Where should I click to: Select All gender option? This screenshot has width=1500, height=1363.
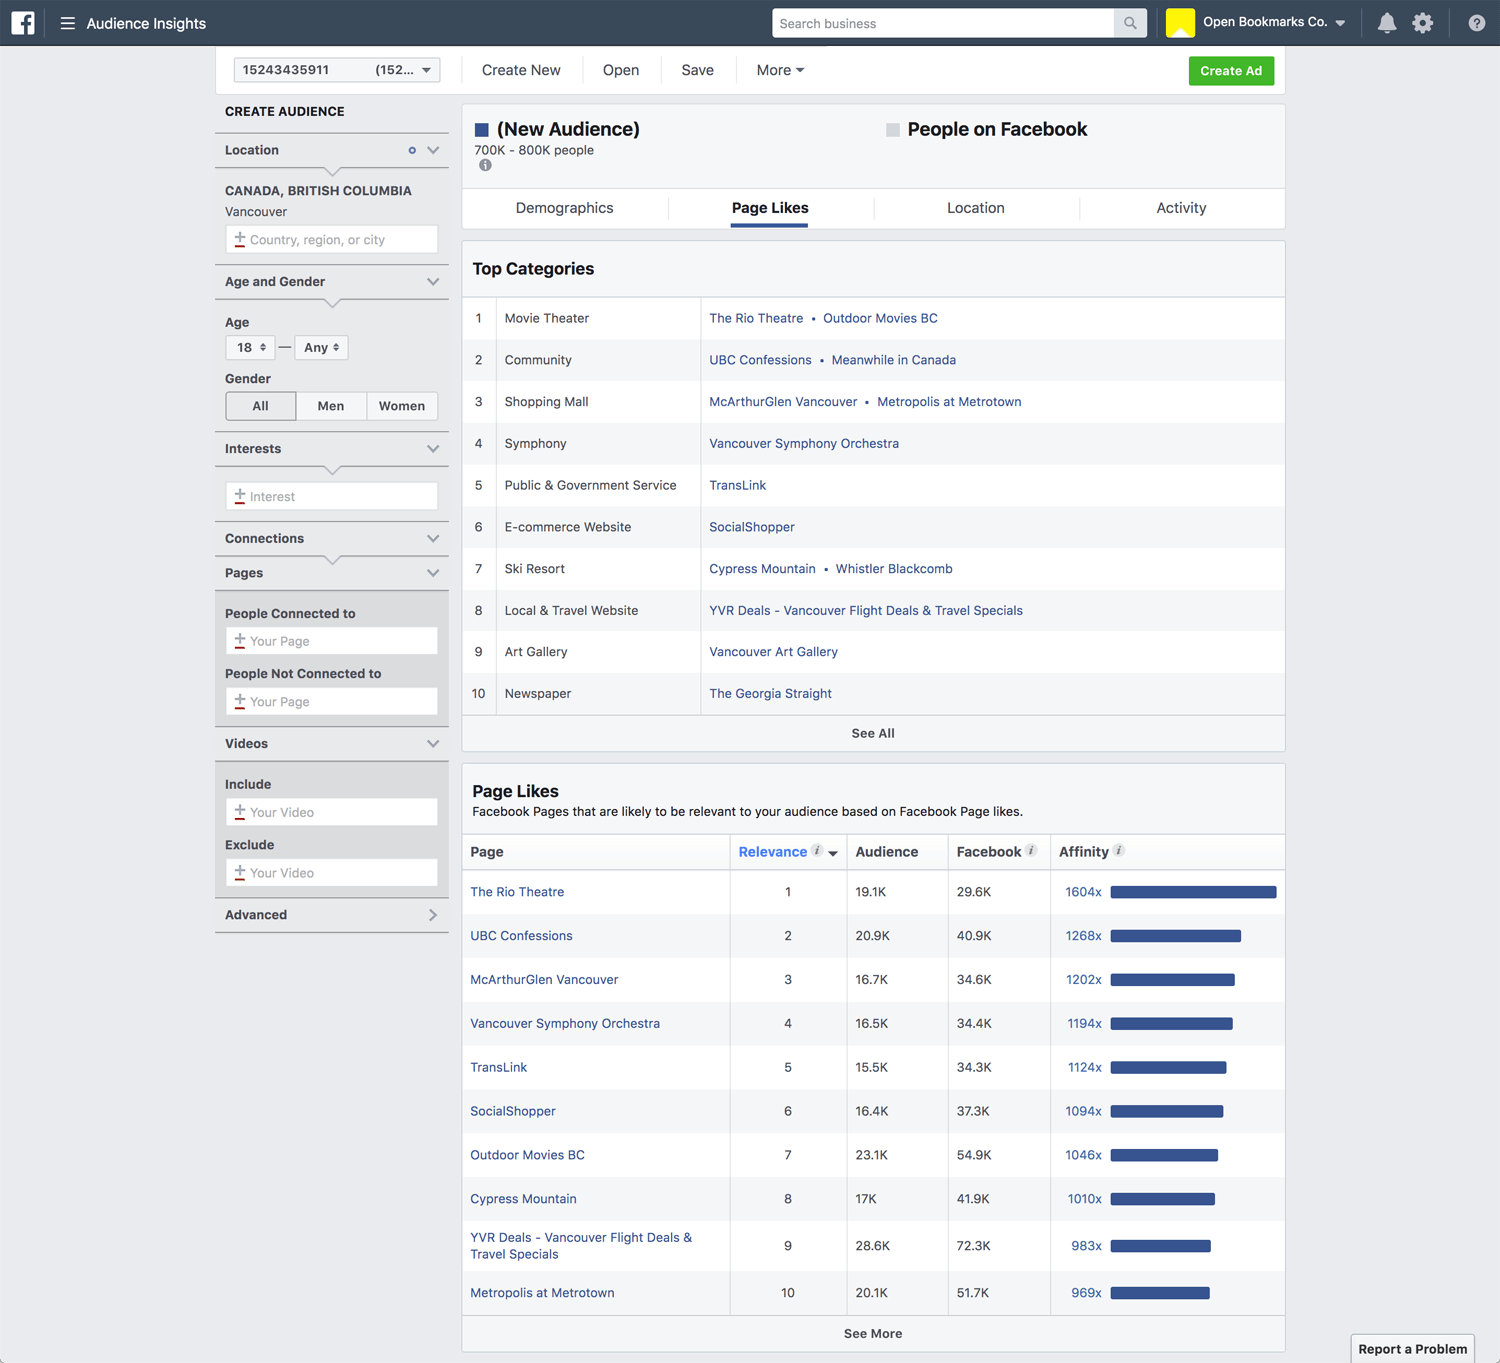coord(261,406)
